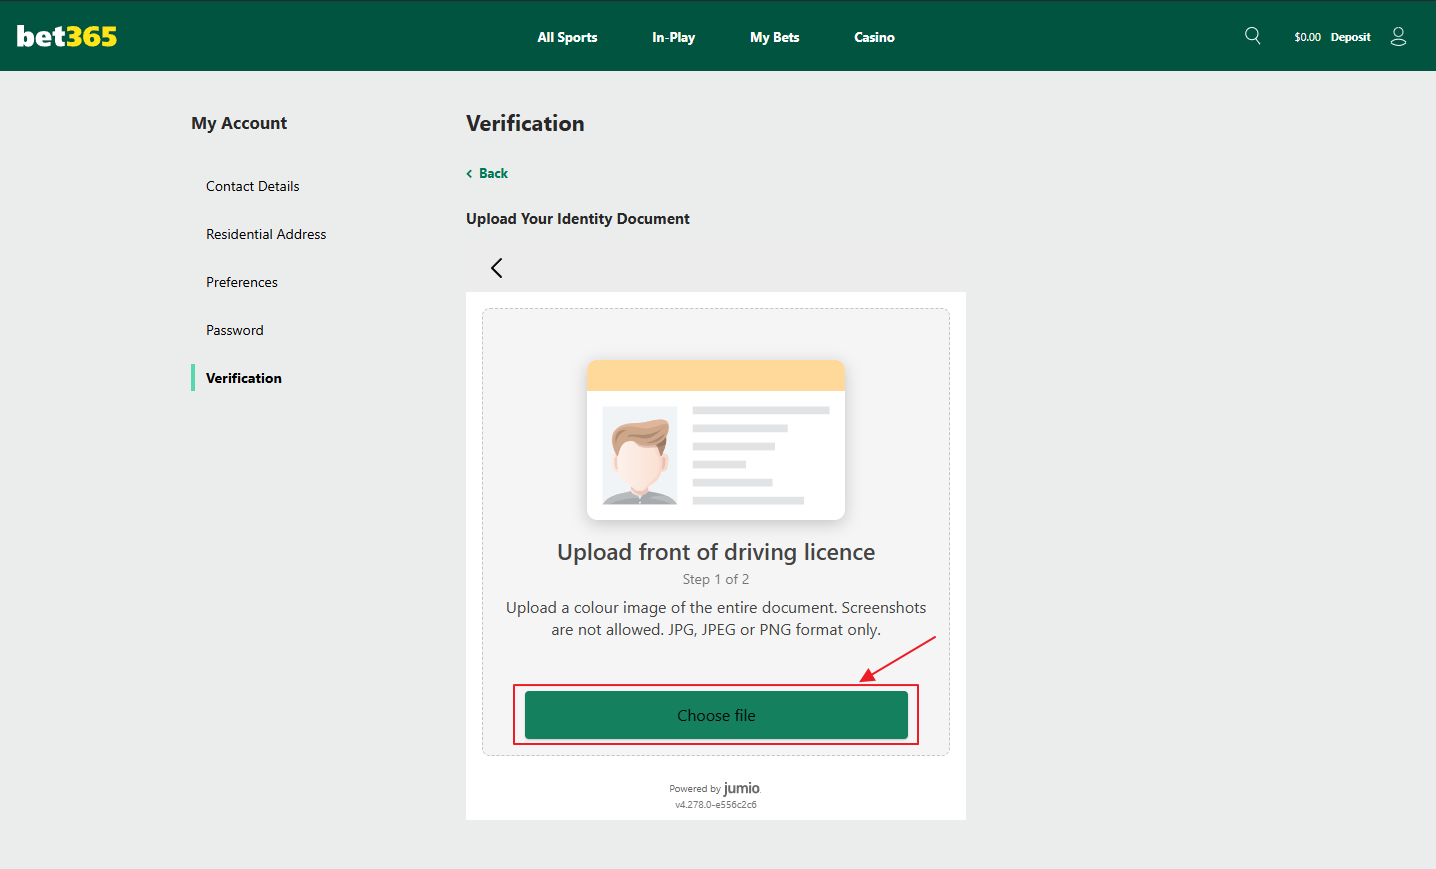Click the Deposit link

click(x=1350, y=37)
